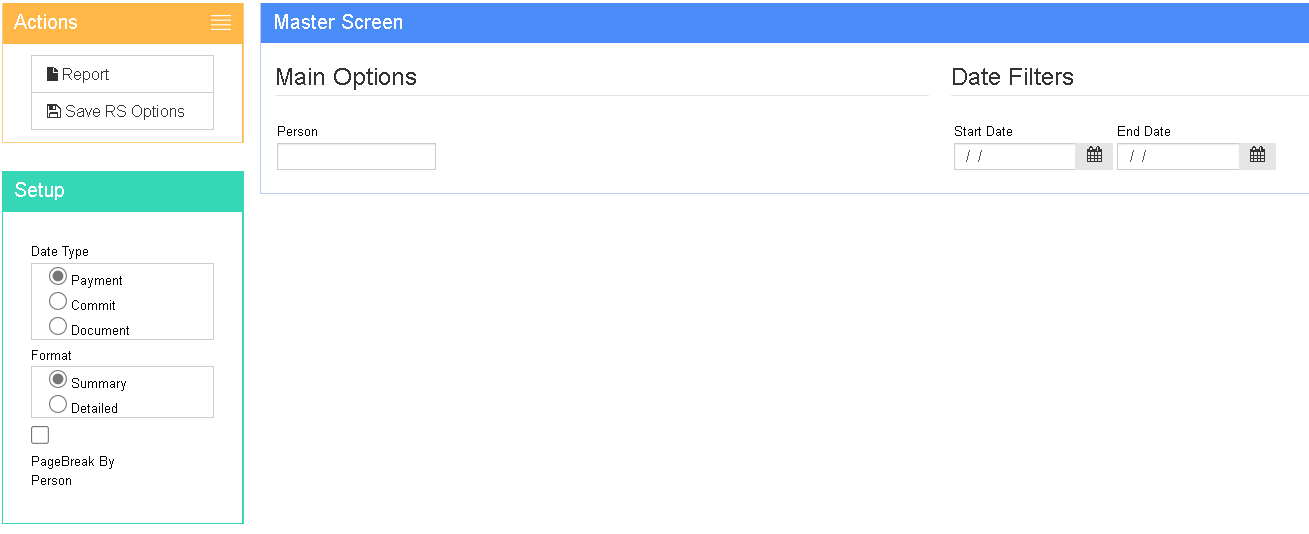1309x534 pixels.
Task: Select the Document date type
Action: [58, 327]
